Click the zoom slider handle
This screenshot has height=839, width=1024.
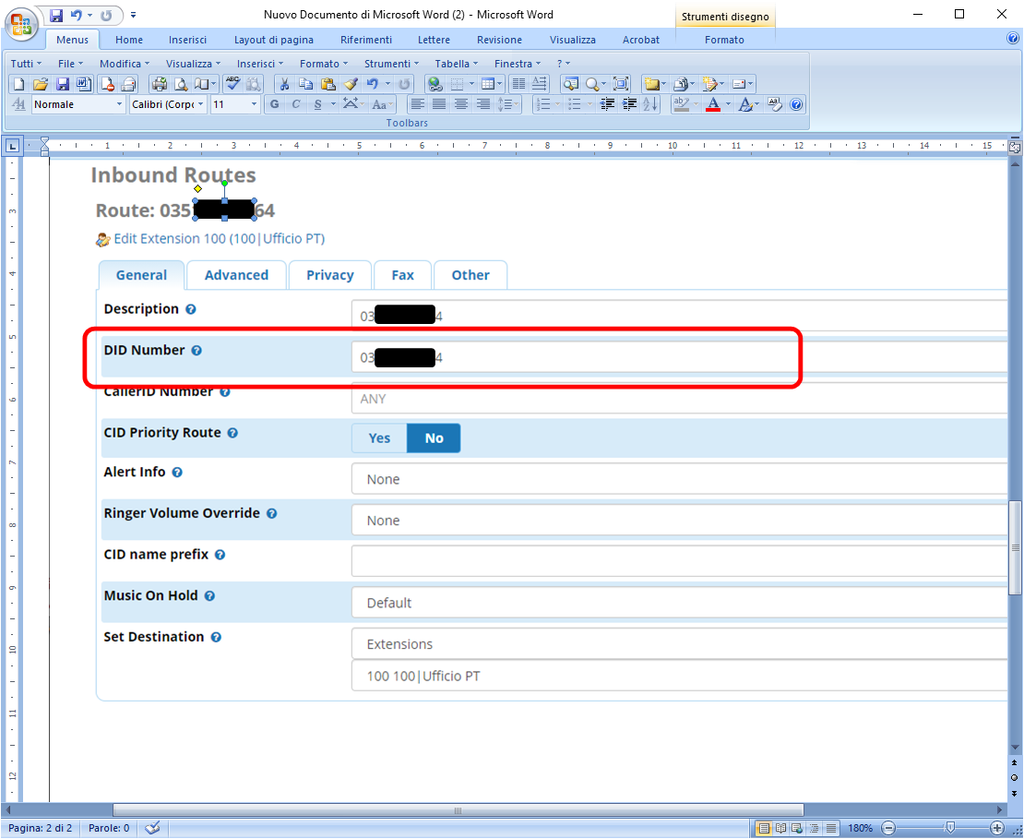coord(951,828)
